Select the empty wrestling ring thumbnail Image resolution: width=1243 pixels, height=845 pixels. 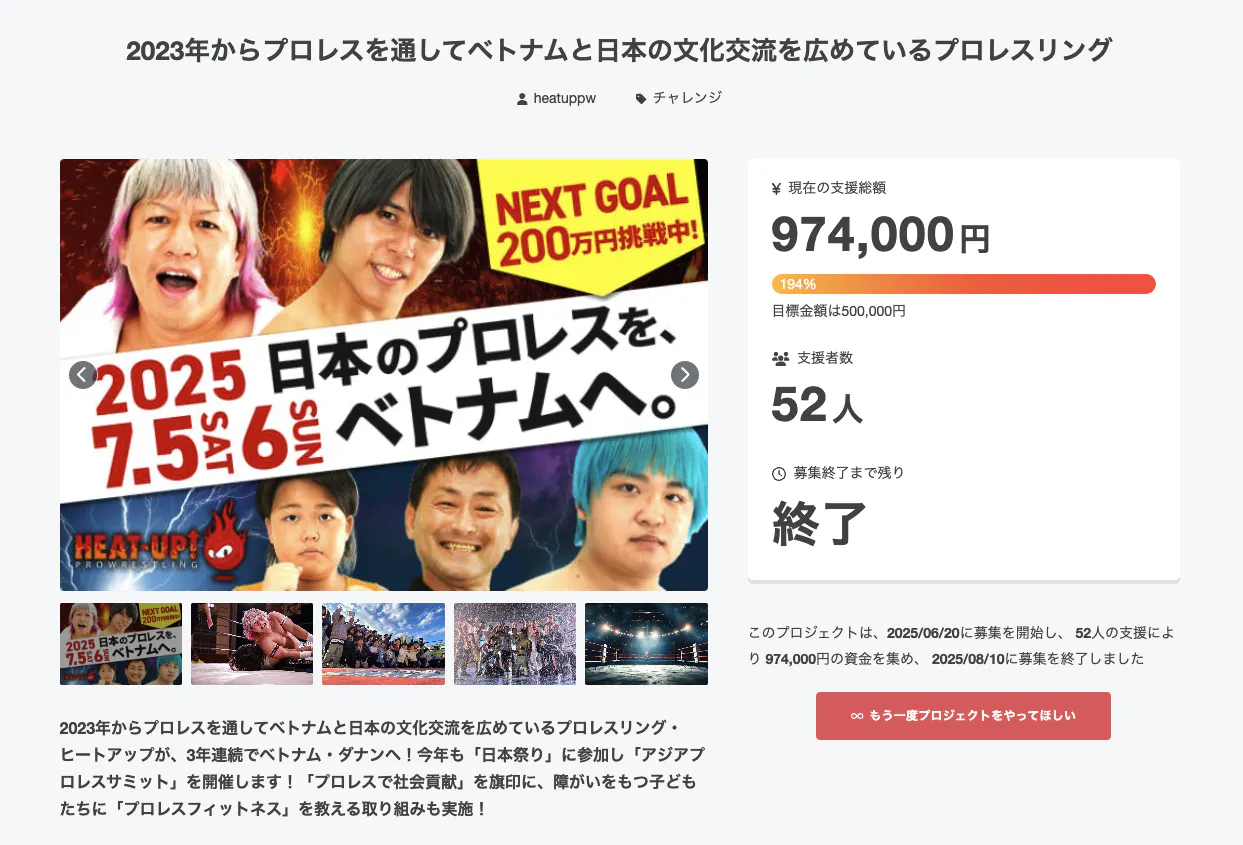(646, 644)
